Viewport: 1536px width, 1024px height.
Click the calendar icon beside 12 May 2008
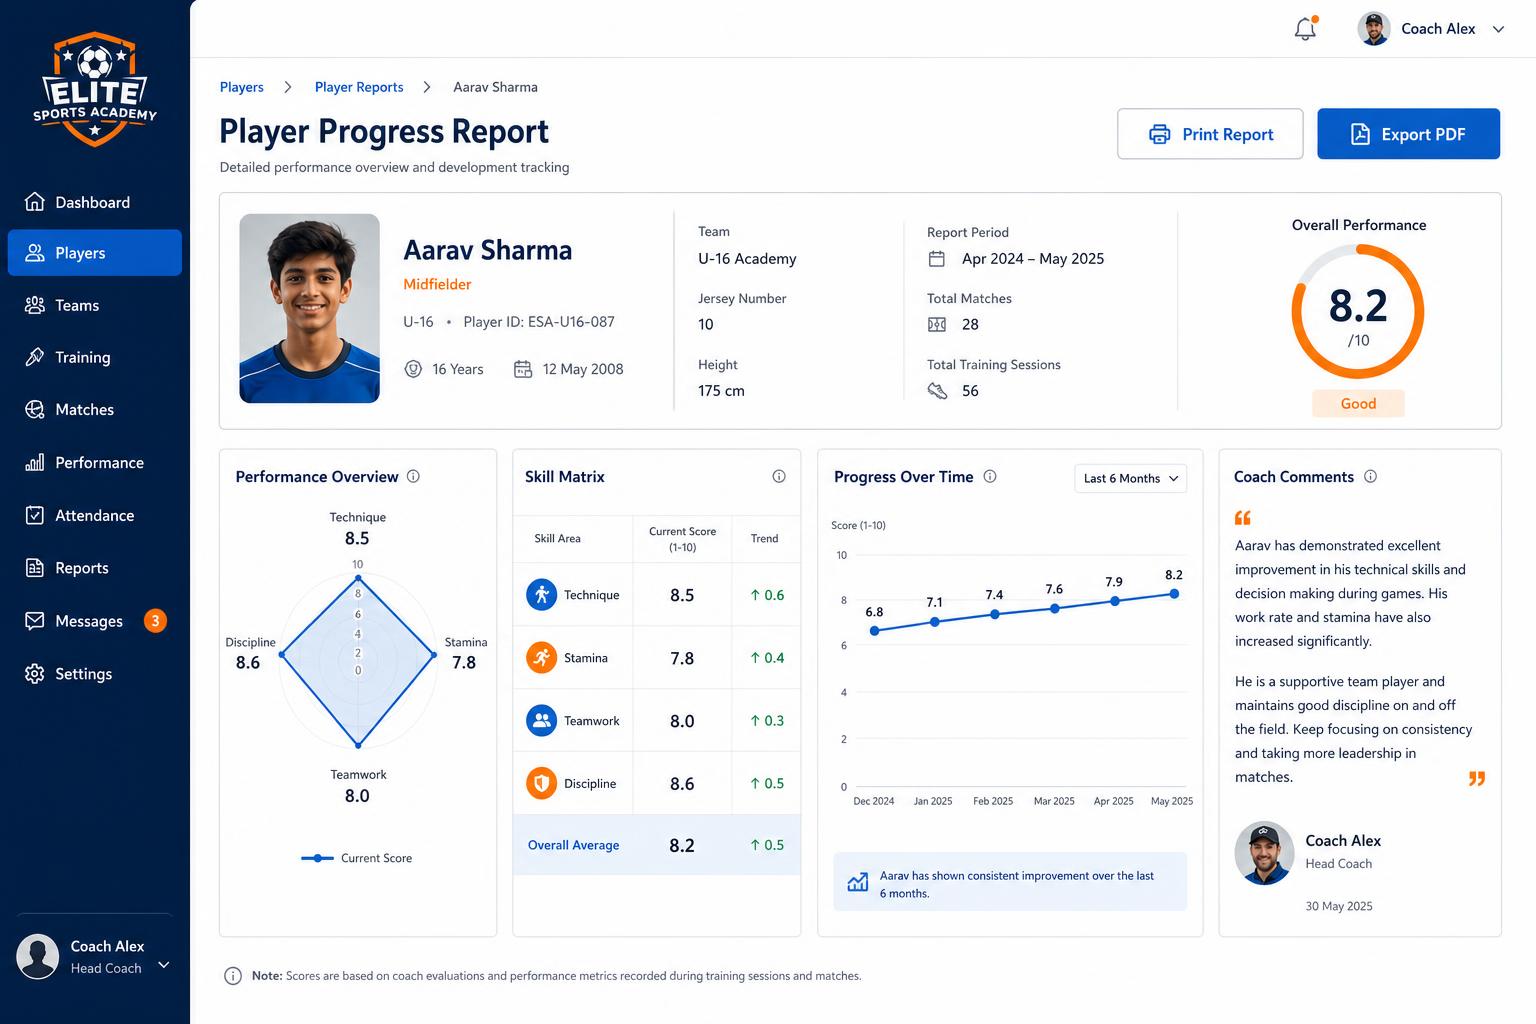click(523, 369)
